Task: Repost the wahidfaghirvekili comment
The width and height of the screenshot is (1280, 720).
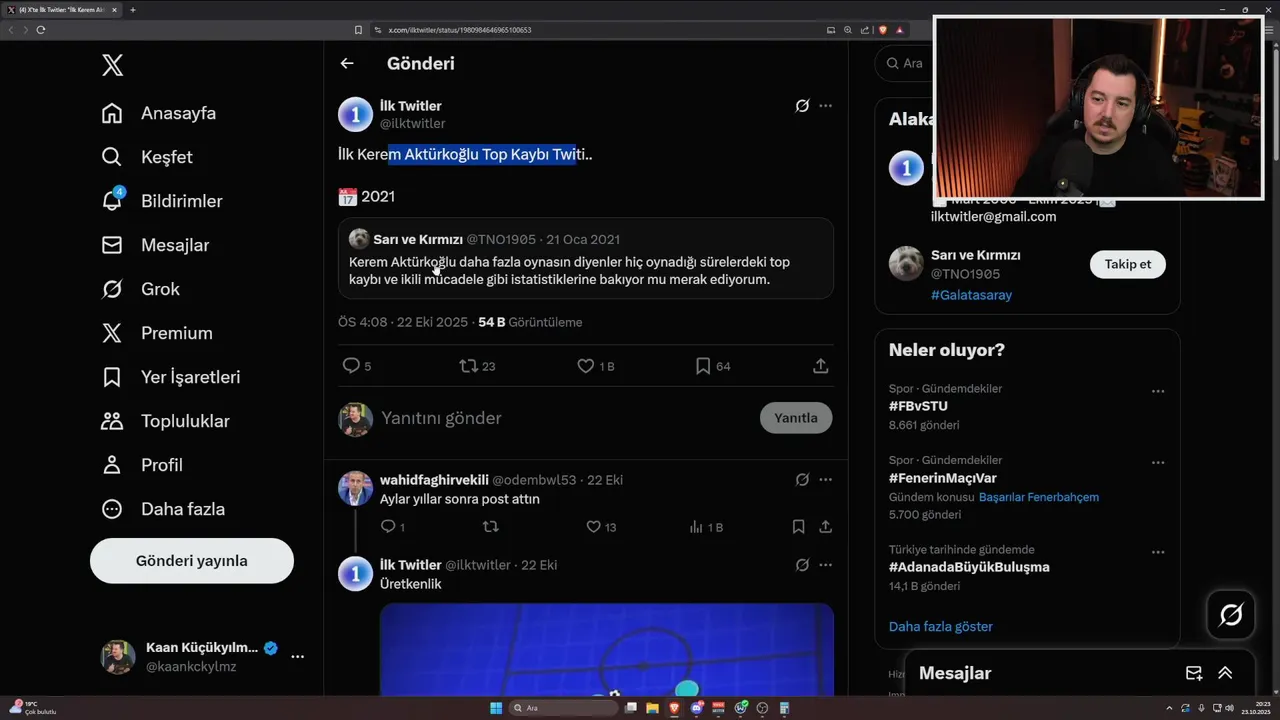Action: point(490,527)
